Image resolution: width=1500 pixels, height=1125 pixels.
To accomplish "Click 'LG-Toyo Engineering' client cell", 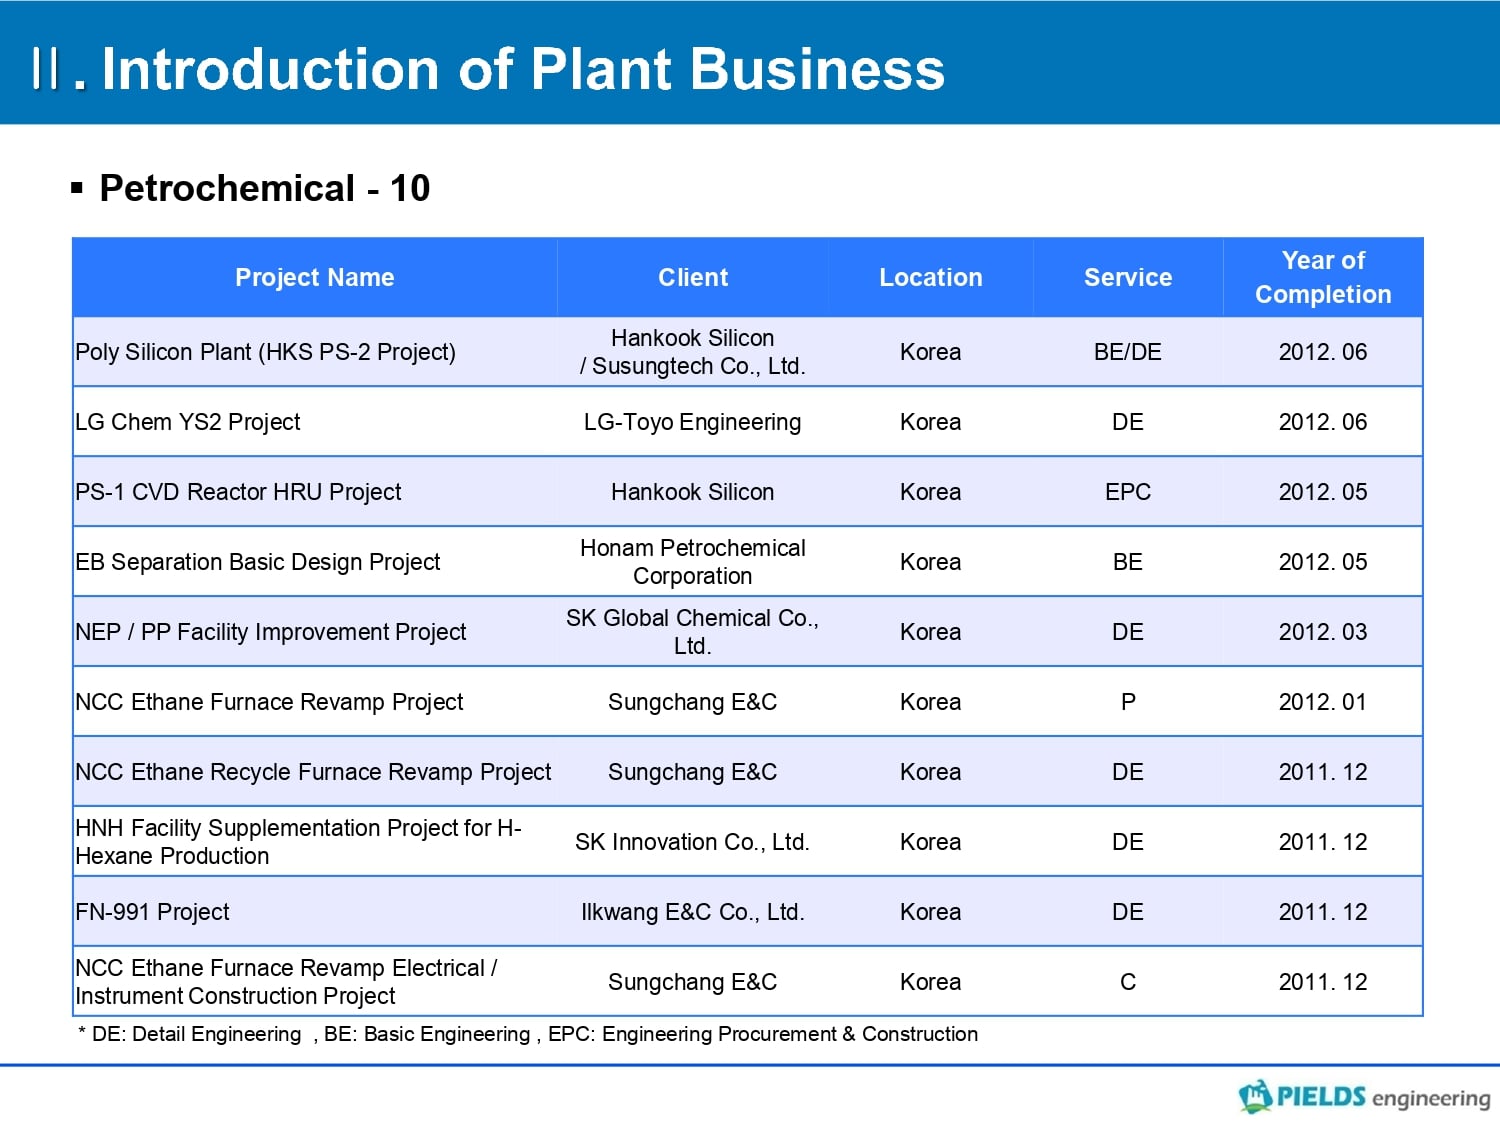I will coord(693,422).
